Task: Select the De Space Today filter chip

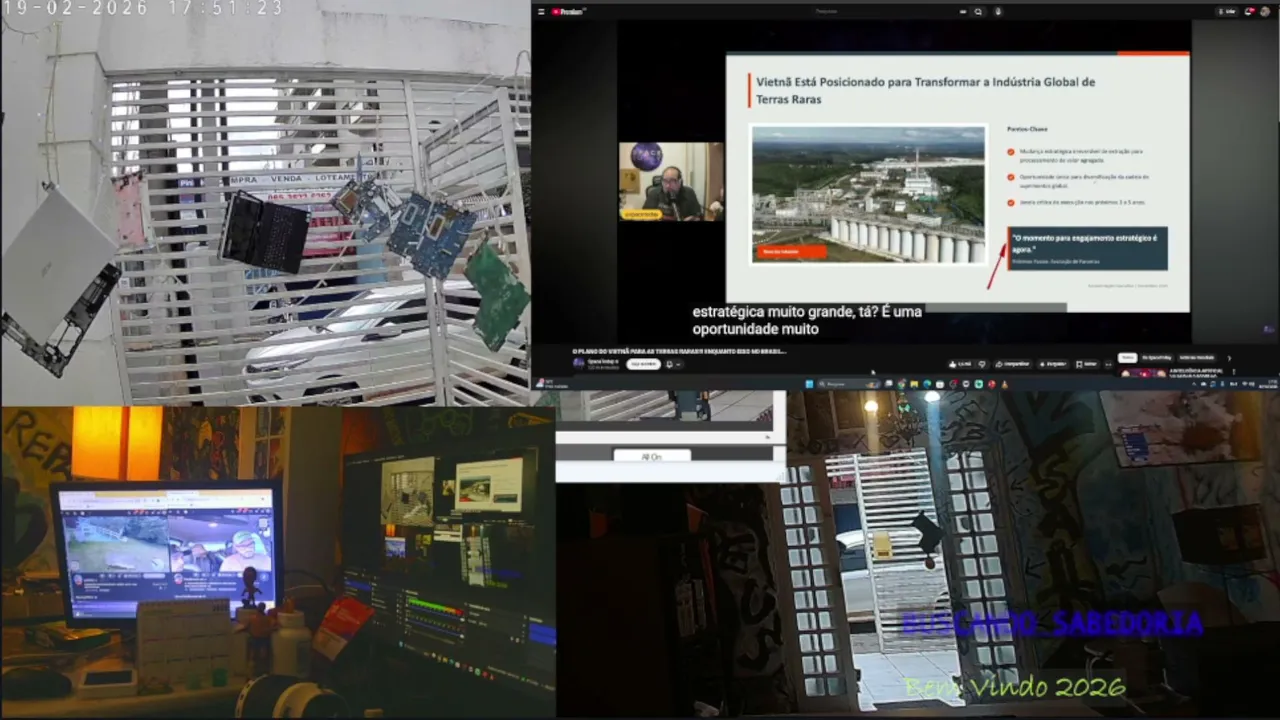Action: click(1157, 357)
